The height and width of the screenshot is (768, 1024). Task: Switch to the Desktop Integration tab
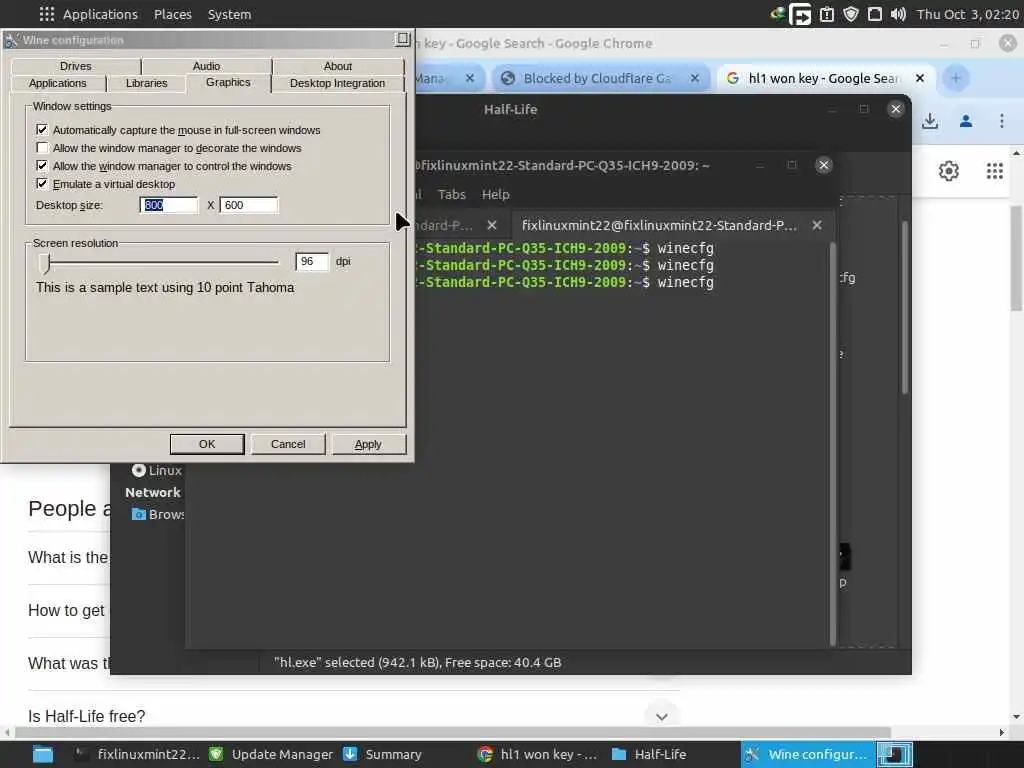[337, 83]
